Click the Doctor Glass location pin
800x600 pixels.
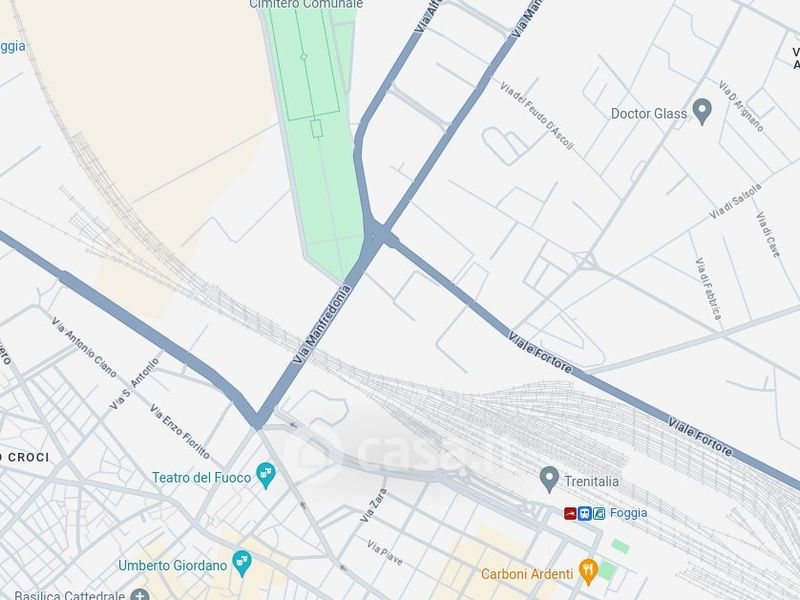702,111
